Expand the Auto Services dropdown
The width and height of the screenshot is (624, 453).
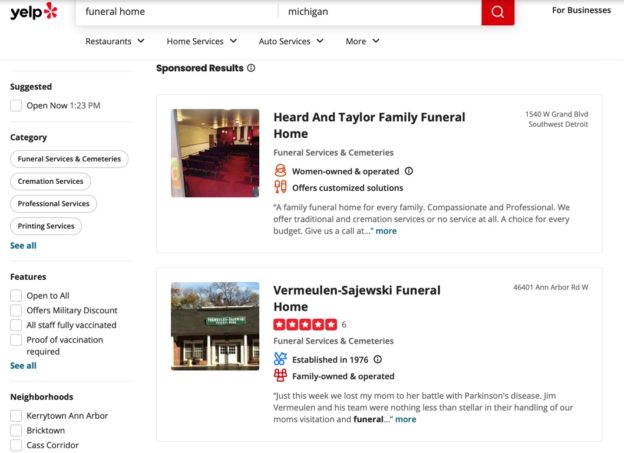pos(291,41)
